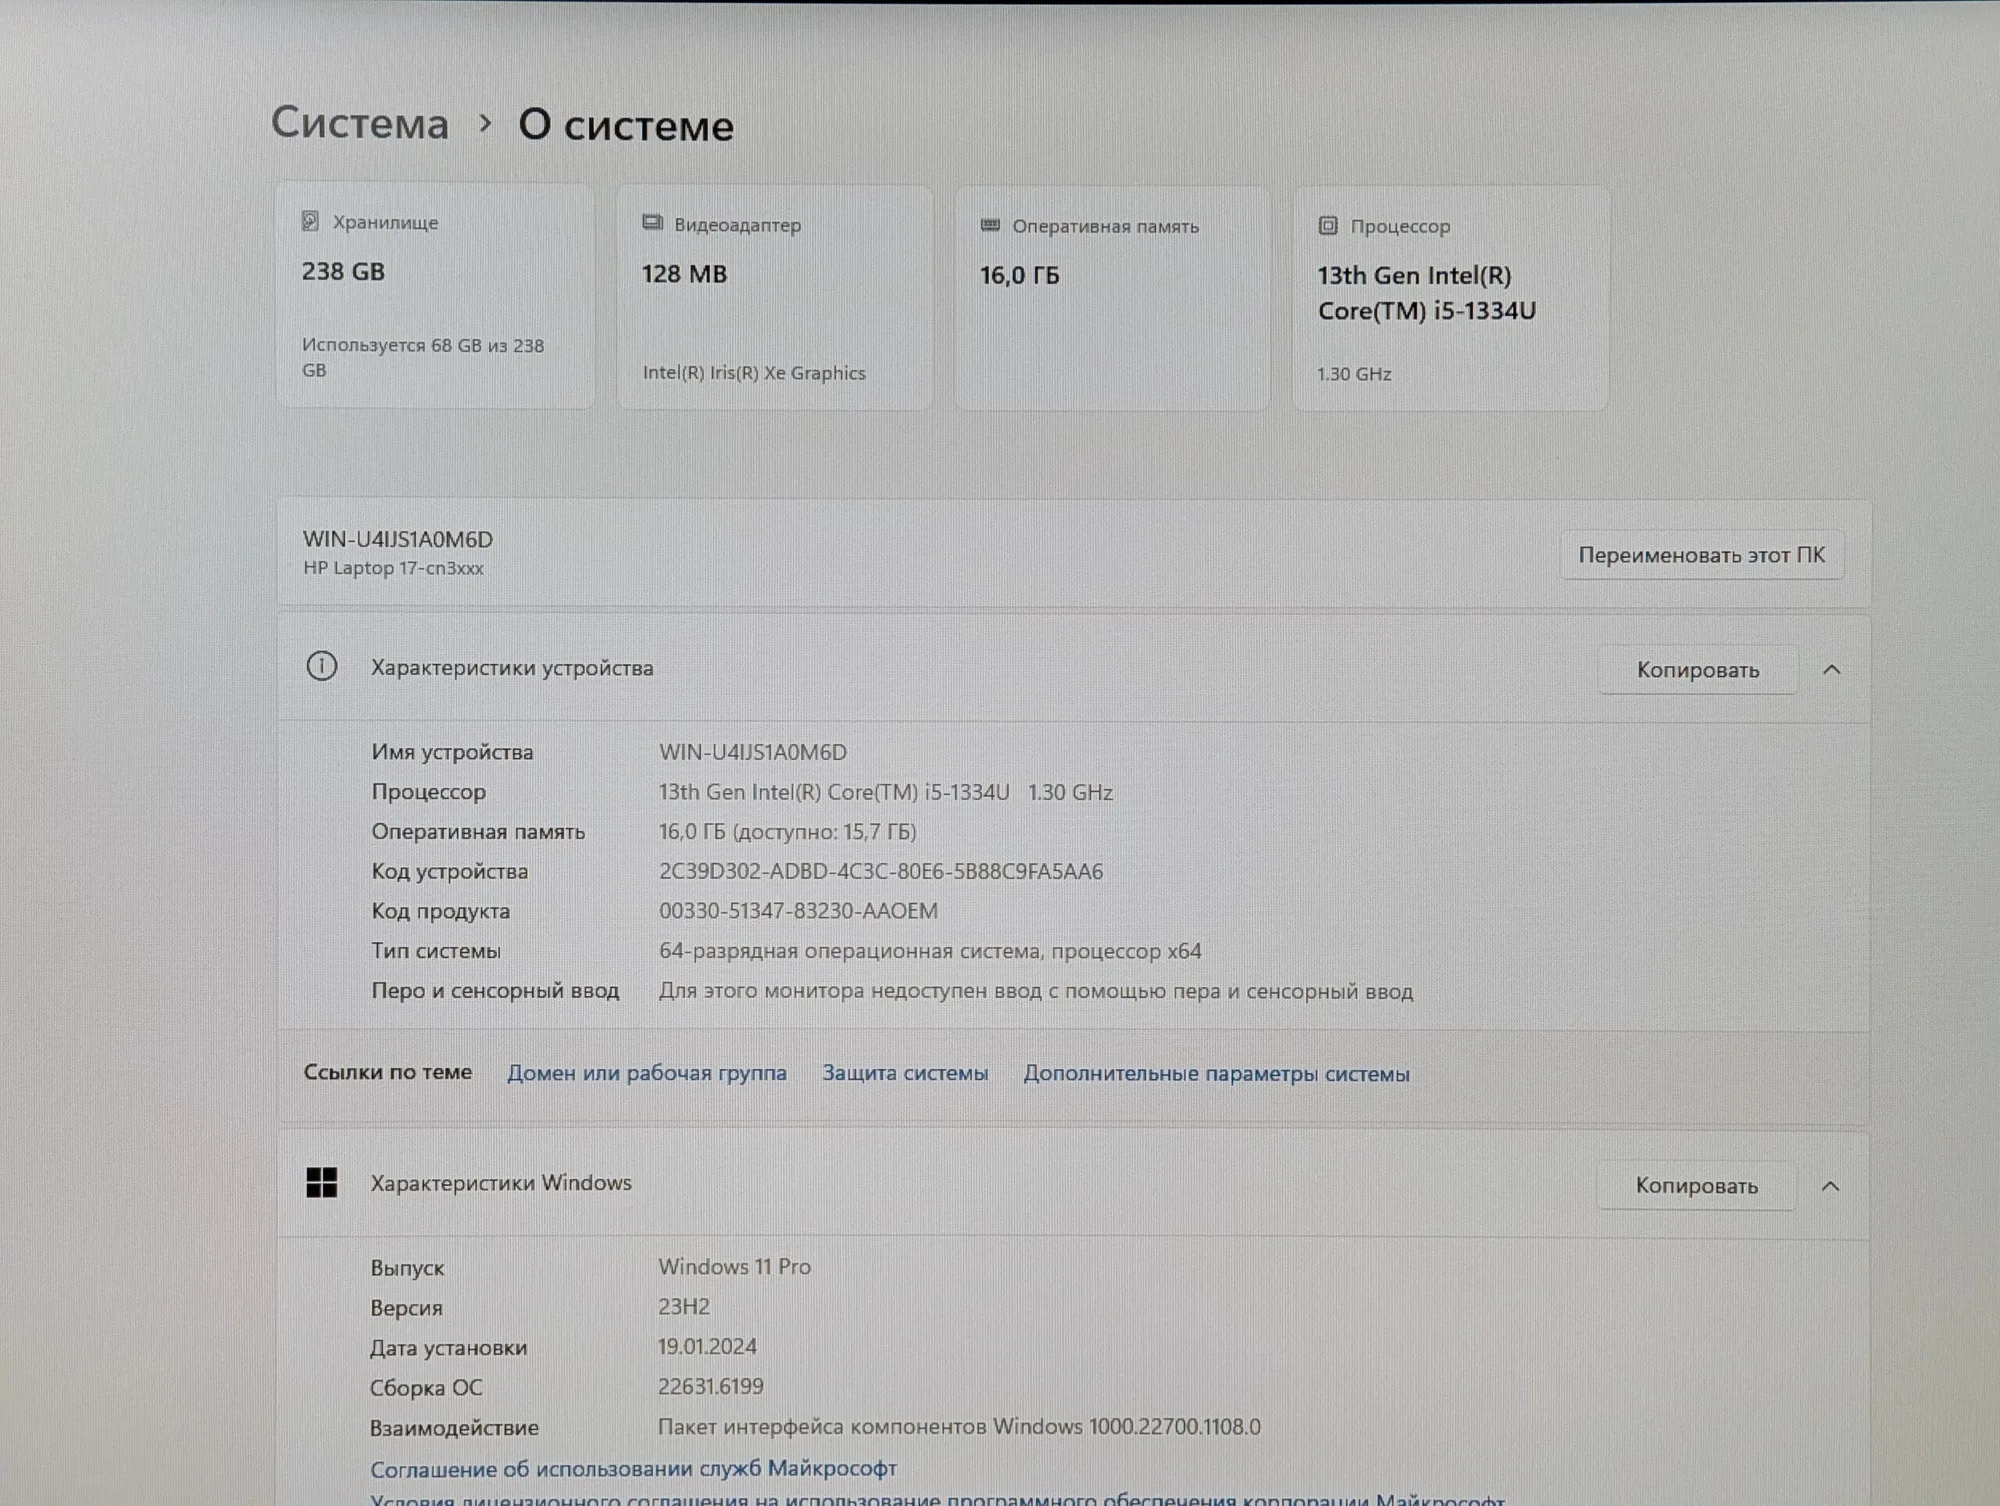
Task: Click the info icon beside Характеристики устройства
Action: (x=322, y=666)
